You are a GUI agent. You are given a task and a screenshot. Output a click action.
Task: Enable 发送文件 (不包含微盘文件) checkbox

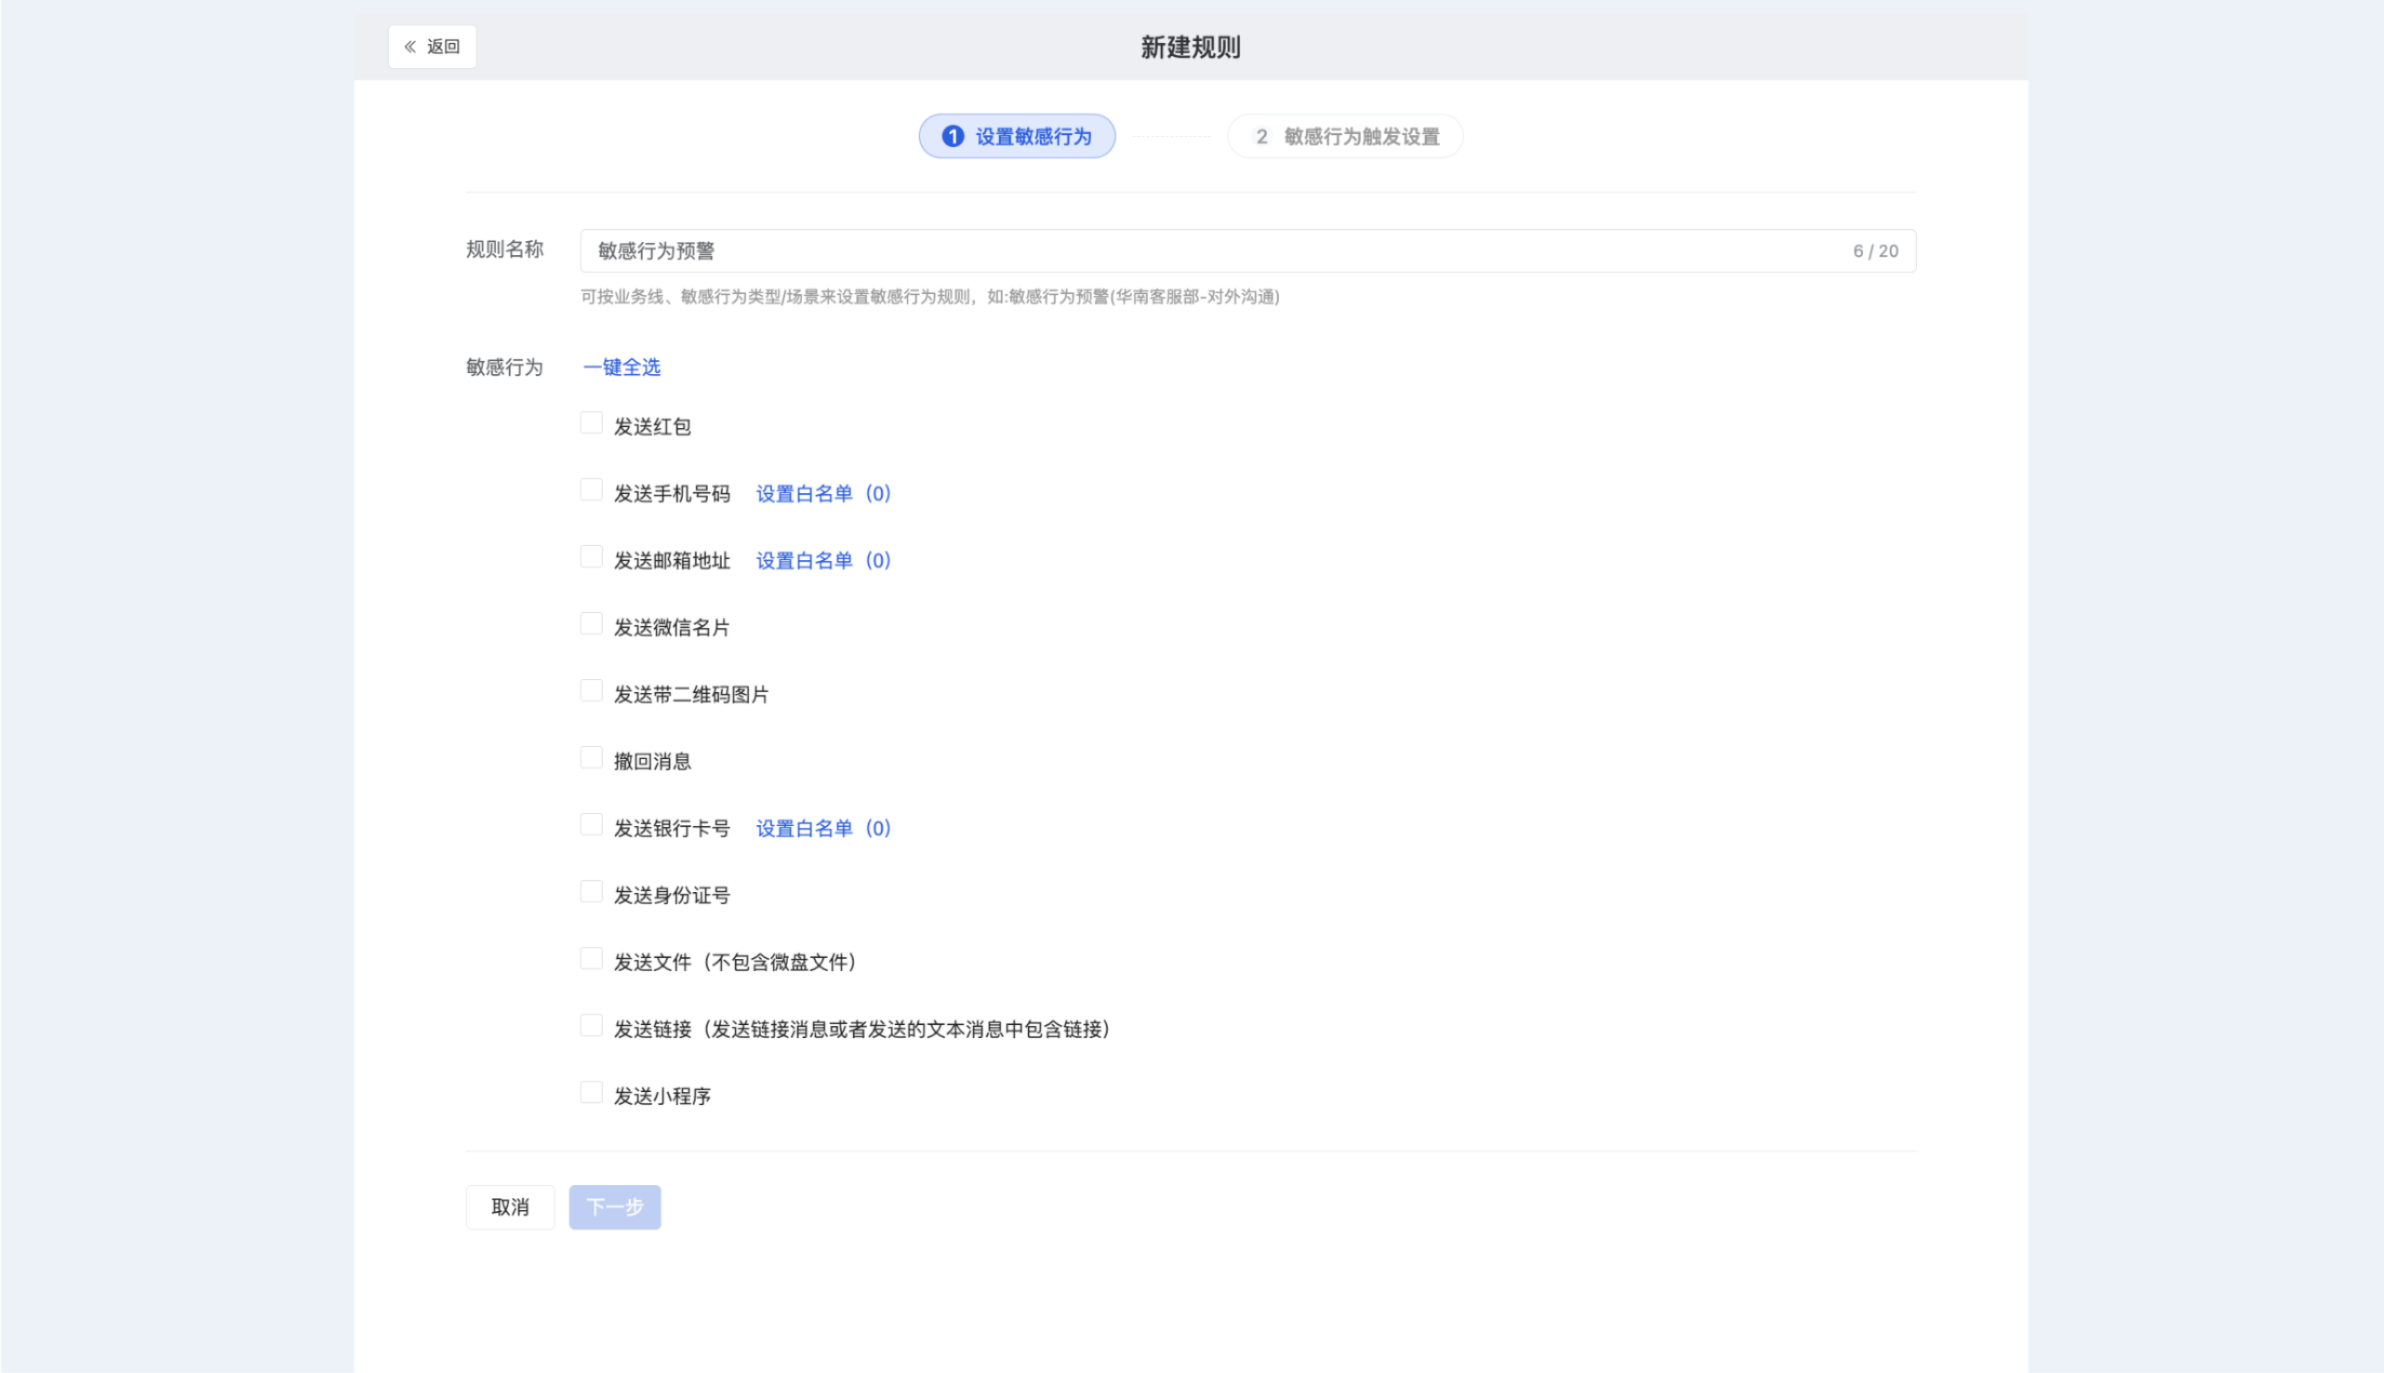tap(592, 959)
